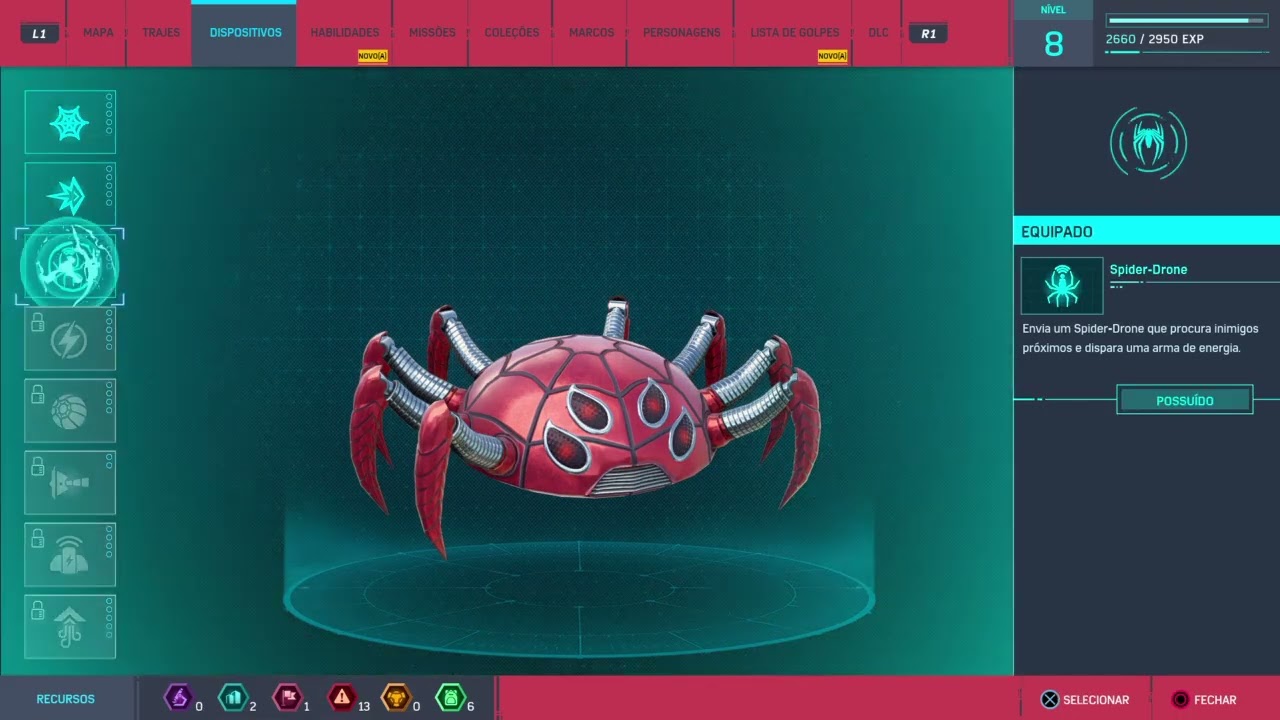Image resolution: width=1280 pixels, height=720 pixels.
Task: Click the red warning crime token icon
Action: pos(342,697)
